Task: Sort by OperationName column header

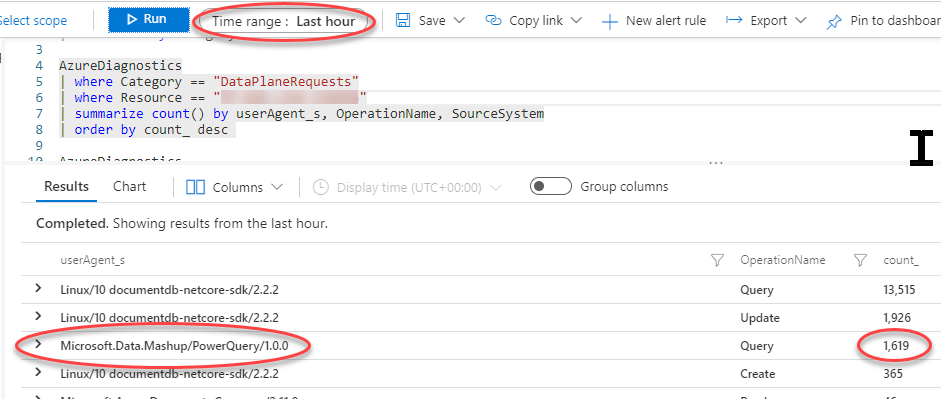Action: [783, 260]
